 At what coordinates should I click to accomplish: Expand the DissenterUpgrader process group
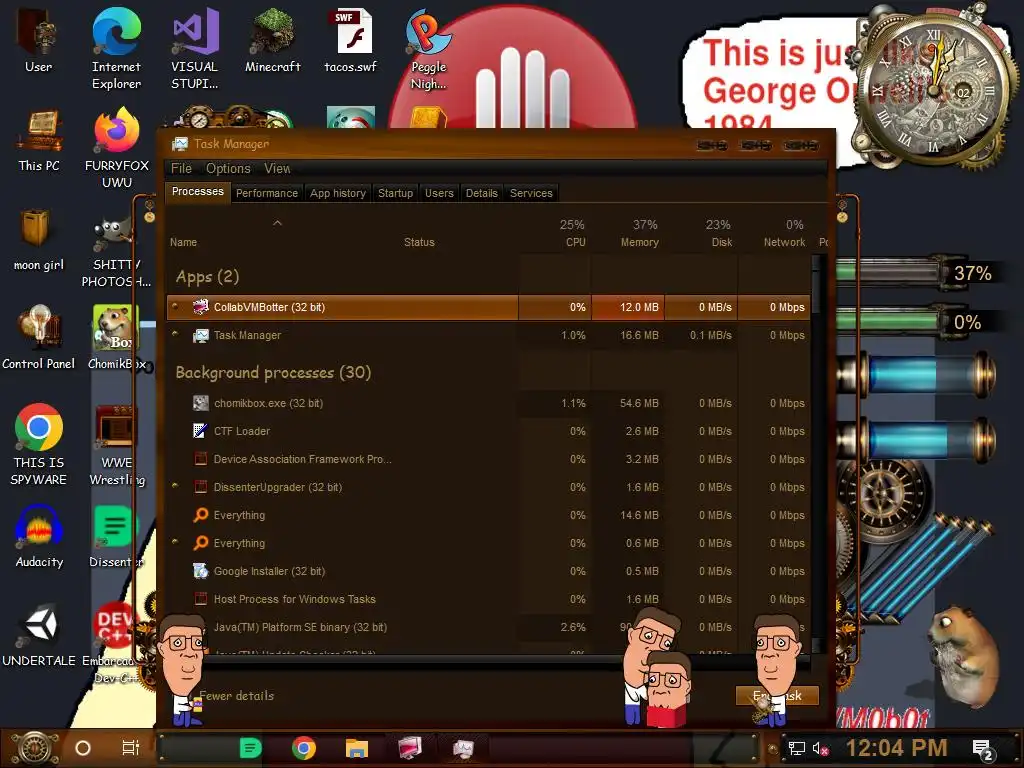[175, 486]
